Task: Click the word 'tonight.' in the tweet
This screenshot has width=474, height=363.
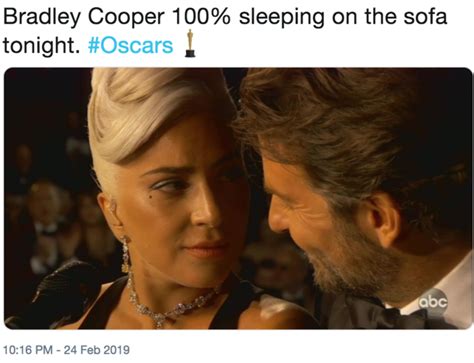Action: [x=41, y=46]
